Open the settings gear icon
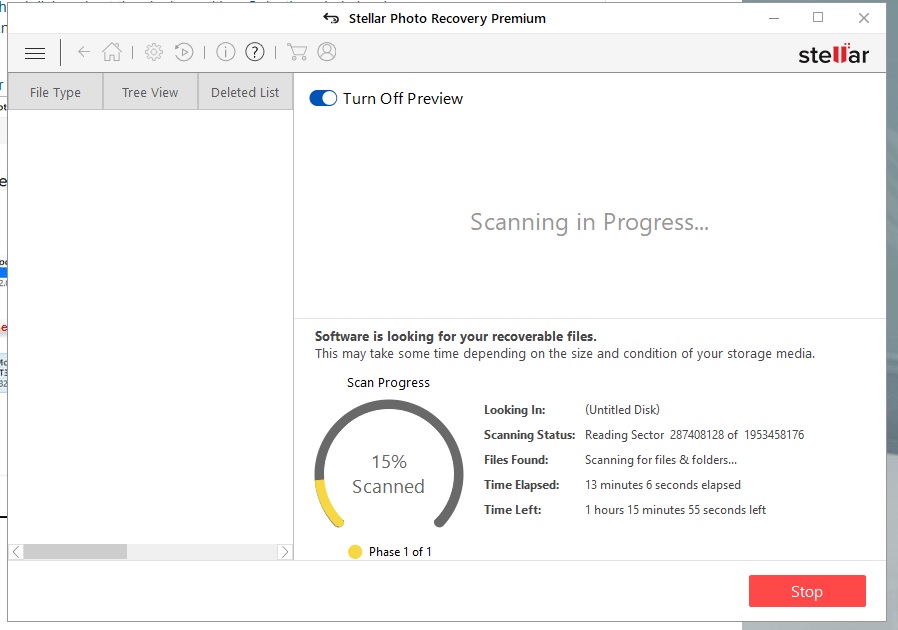Image resolution: width=898 pixels, height=630 pixels. [153, 52]
